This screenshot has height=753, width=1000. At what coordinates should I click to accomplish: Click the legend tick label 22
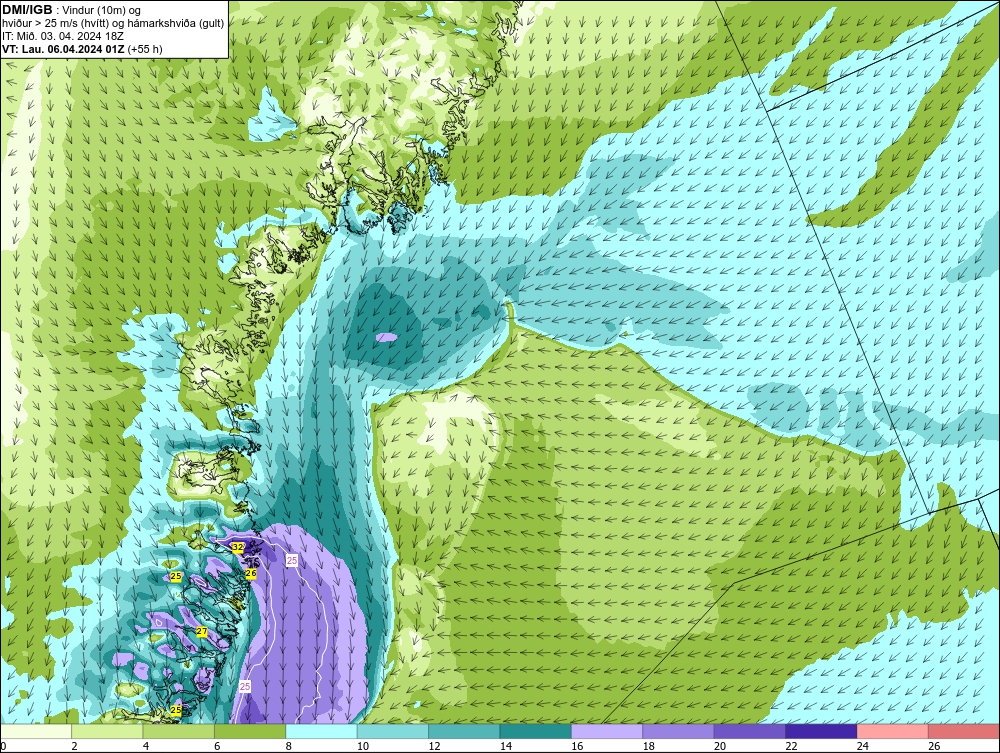tap(791, 746)
